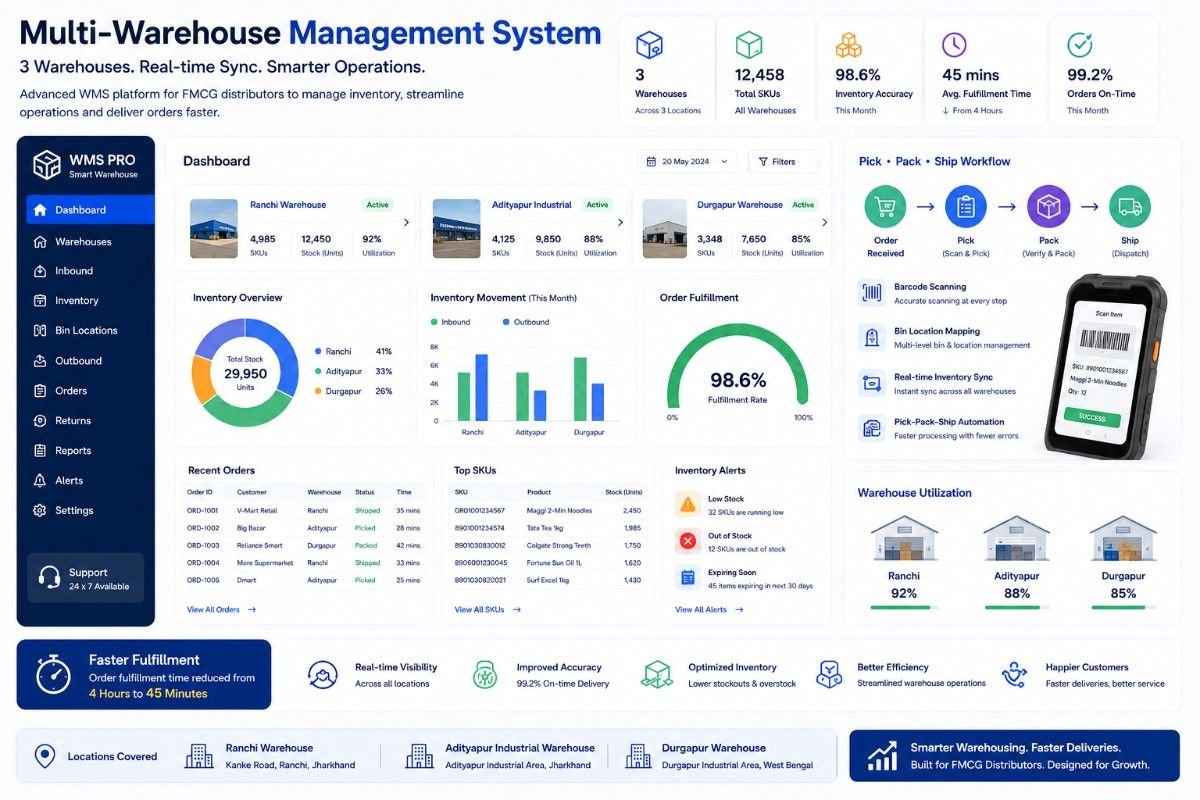Click the Low Stock warning icon
This screenshot has height=800, width=1200.
pyautogui.click(x=688, y=504)
